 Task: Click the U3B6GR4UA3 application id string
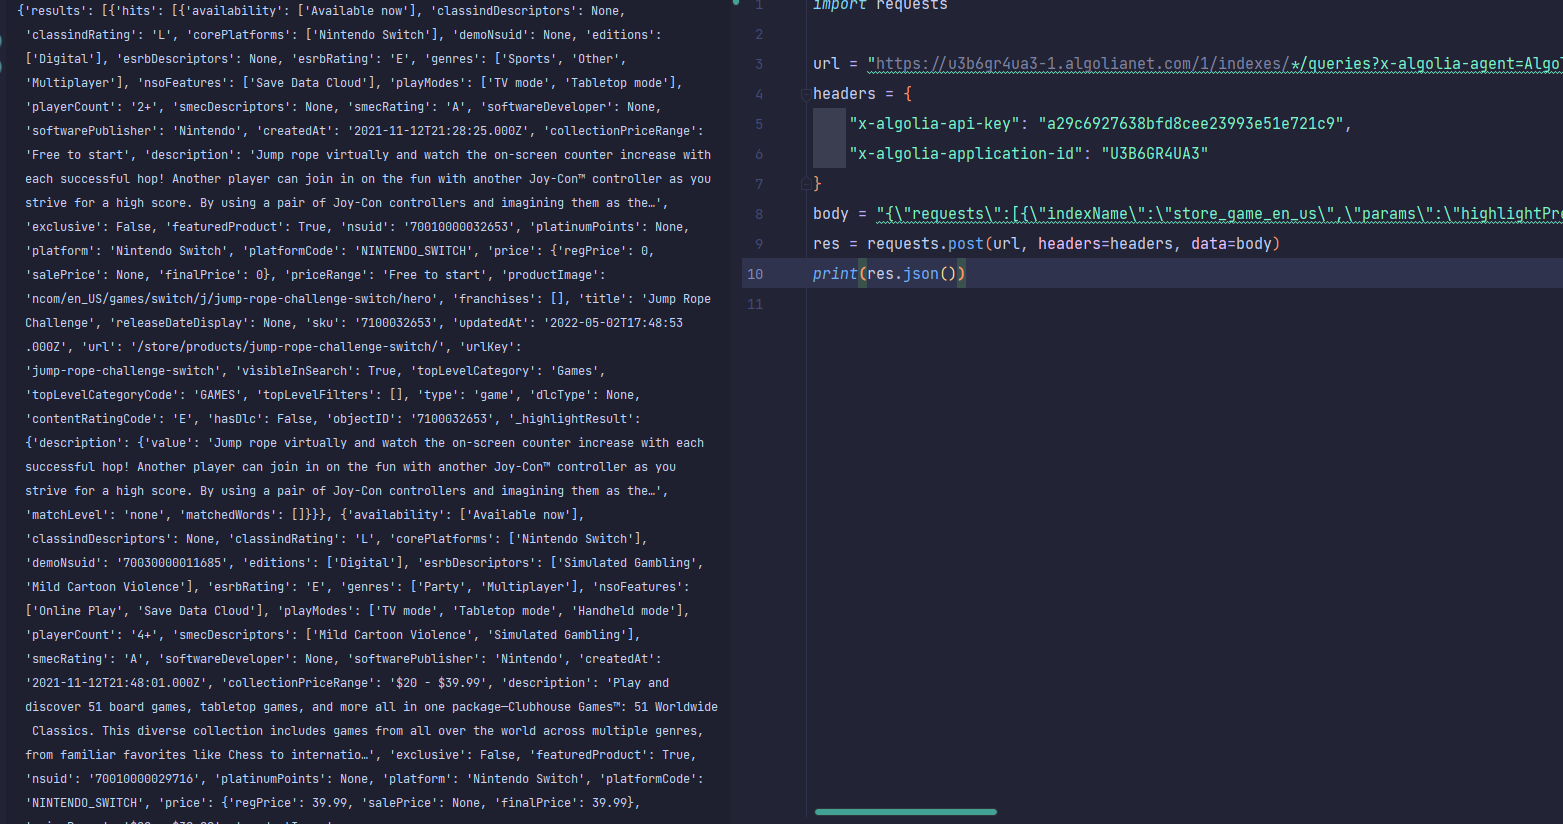click(x=1154, y=154)
